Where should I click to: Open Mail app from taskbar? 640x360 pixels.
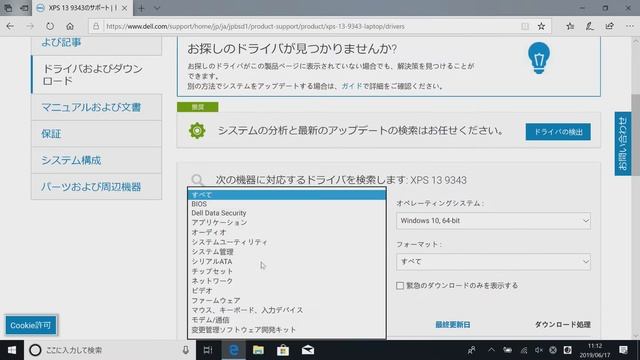point(308,350)
